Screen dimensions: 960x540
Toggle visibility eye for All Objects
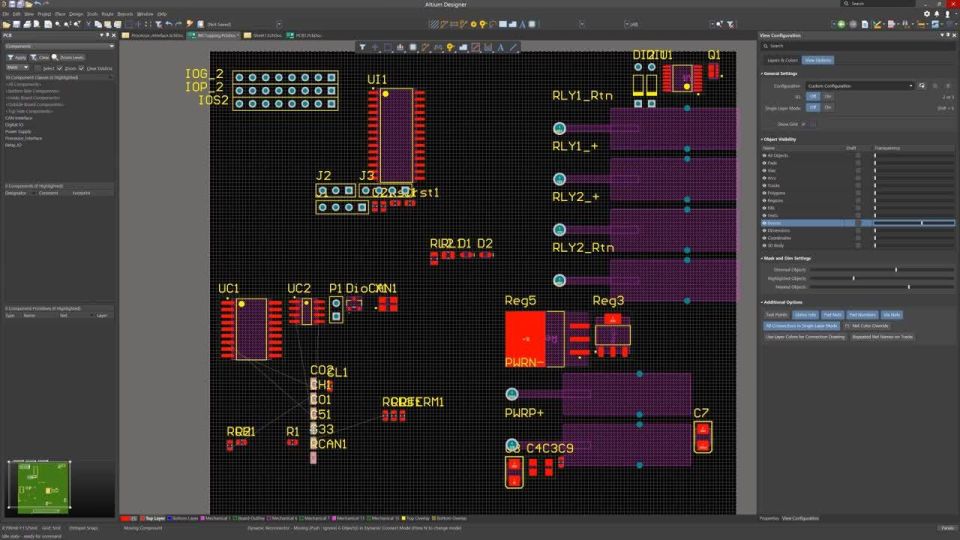click(x=764, y=156)
